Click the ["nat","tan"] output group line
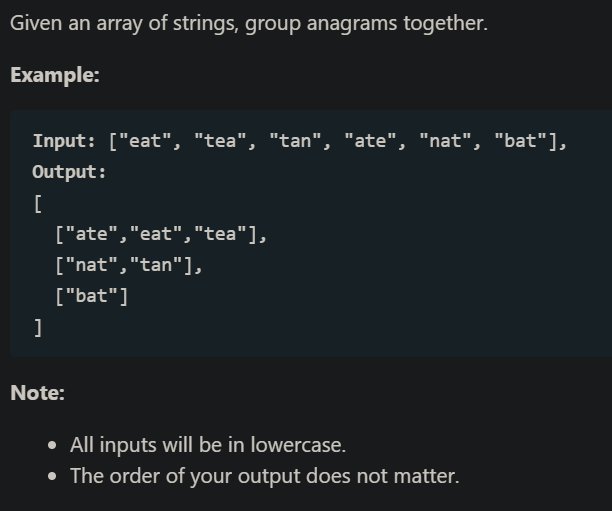 coord(130,265)
